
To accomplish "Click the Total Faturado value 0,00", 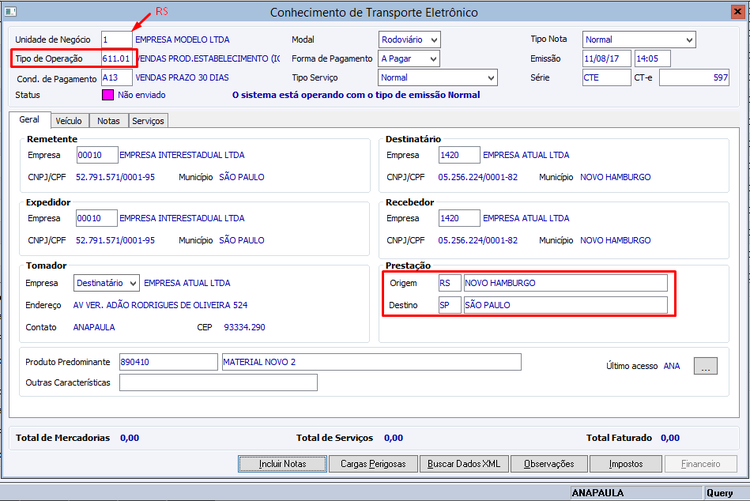I will (670, 438).
